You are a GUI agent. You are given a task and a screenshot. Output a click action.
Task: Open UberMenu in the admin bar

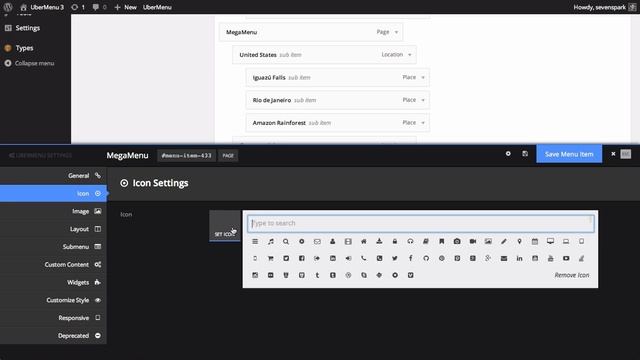[157, 7]
